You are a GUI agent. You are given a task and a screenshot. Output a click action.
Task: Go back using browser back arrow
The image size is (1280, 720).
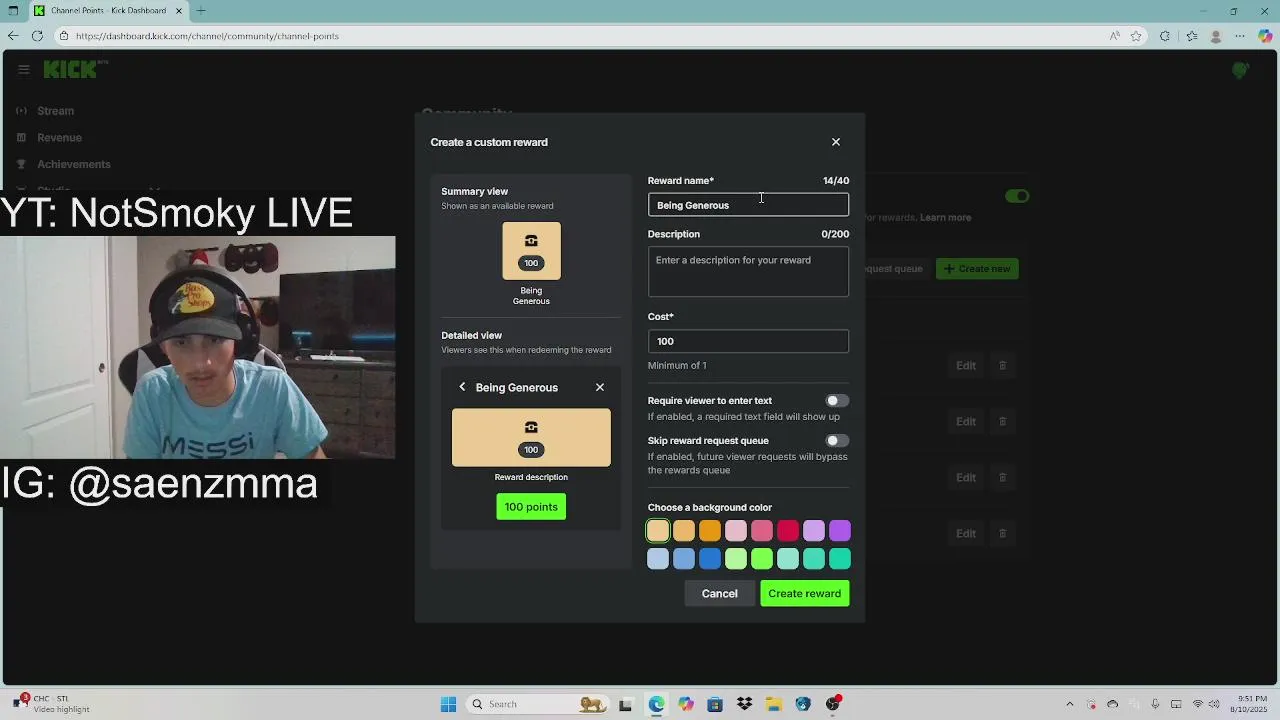pyautogui.click(x=12, y=36)
